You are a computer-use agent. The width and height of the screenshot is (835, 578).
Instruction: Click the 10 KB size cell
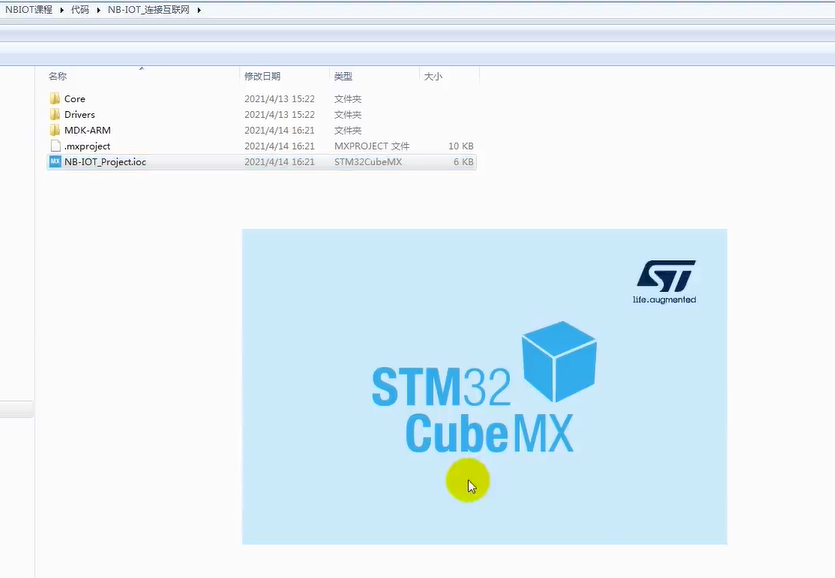click(x=461, y=146)
